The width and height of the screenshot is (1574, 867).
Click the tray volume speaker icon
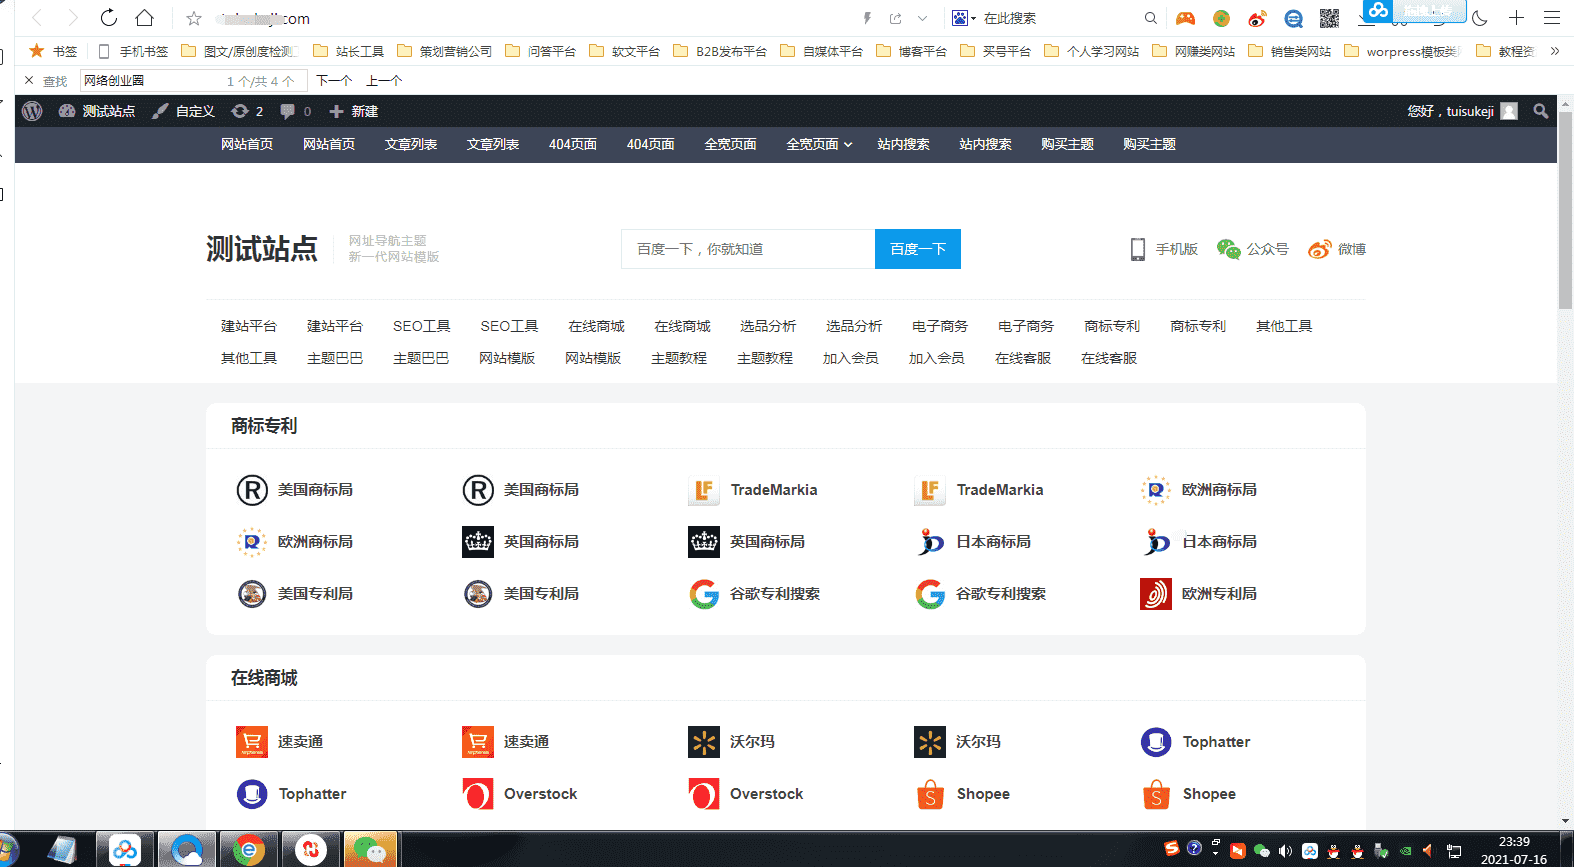pyautogui.click(x=1285, y=851)
